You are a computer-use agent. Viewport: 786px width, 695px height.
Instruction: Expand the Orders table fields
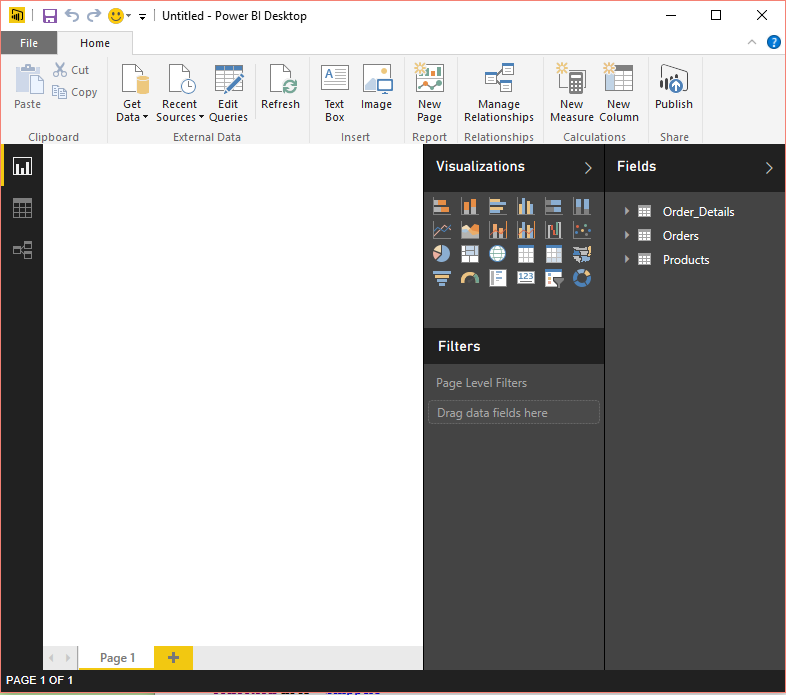tap(627, 235)
